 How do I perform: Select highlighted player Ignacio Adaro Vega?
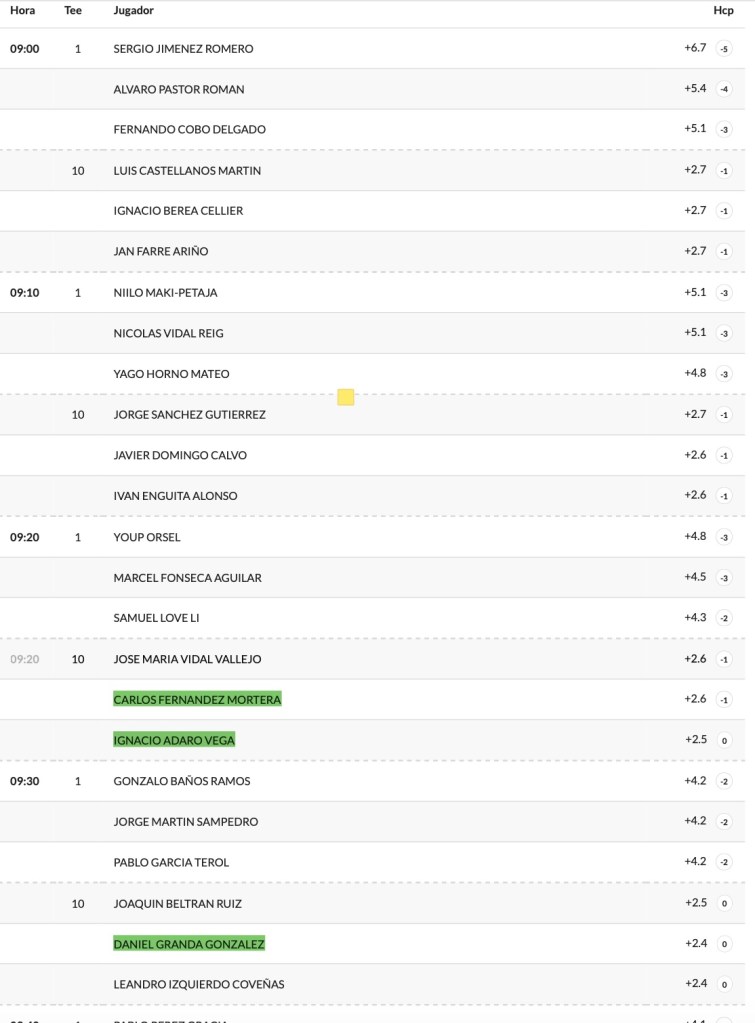tap(174, 740)
